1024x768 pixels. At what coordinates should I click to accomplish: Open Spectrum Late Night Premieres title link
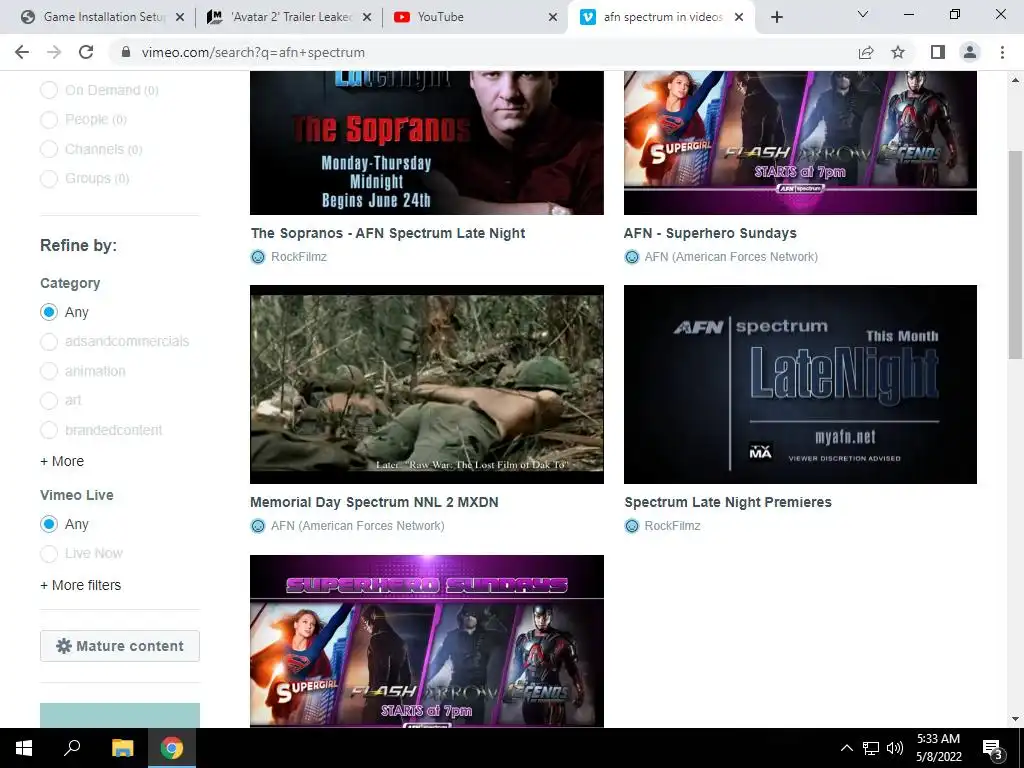728,502
